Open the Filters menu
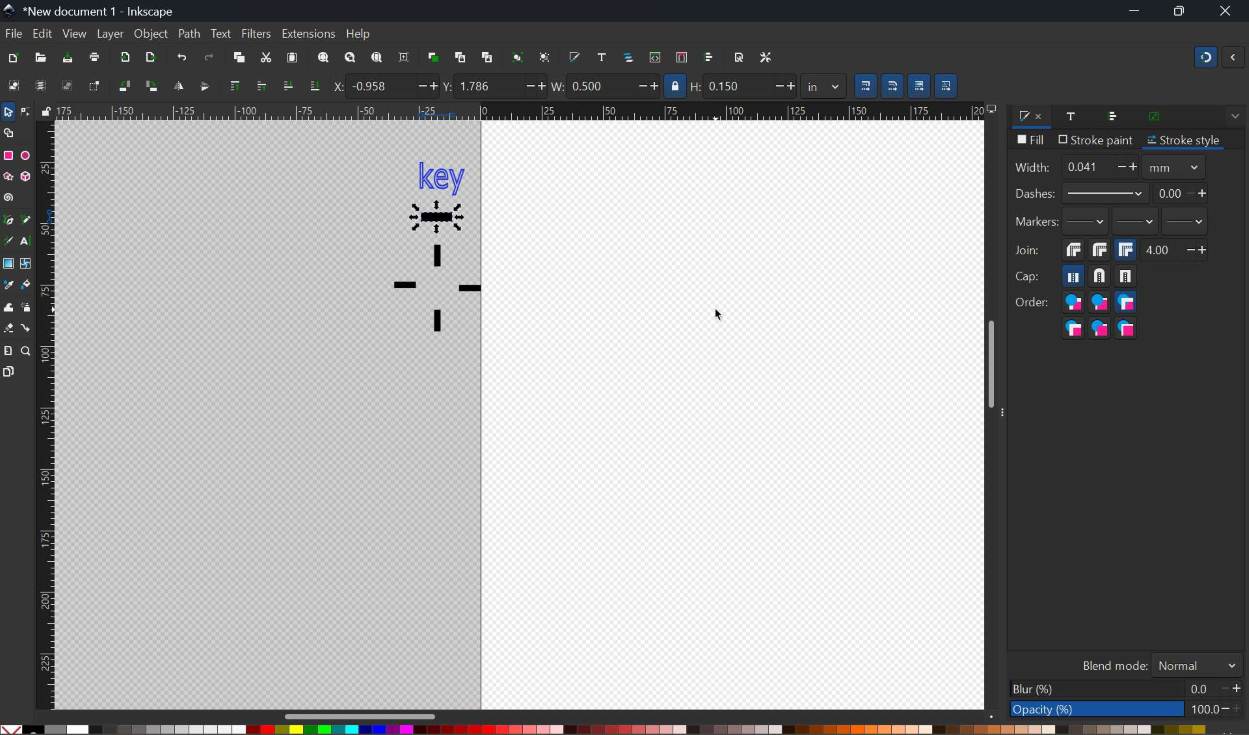The width and height of the screenshot is (1249, 735). coord(256,33)
